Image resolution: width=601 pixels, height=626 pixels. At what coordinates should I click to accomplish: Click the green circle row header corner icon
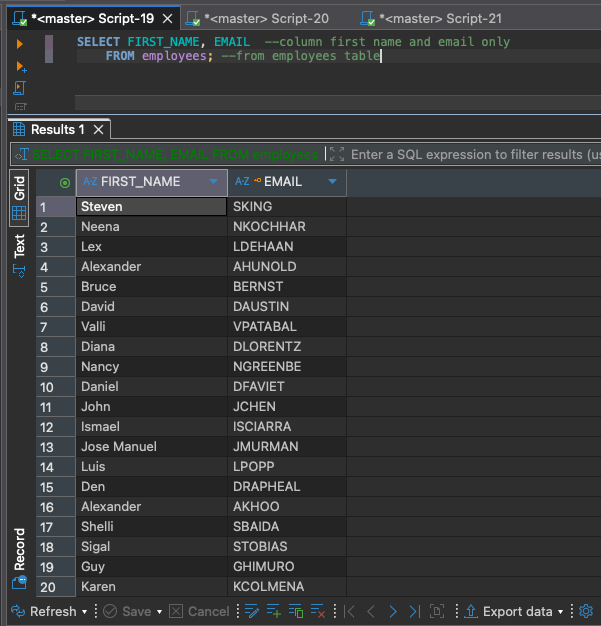point(65,183)
